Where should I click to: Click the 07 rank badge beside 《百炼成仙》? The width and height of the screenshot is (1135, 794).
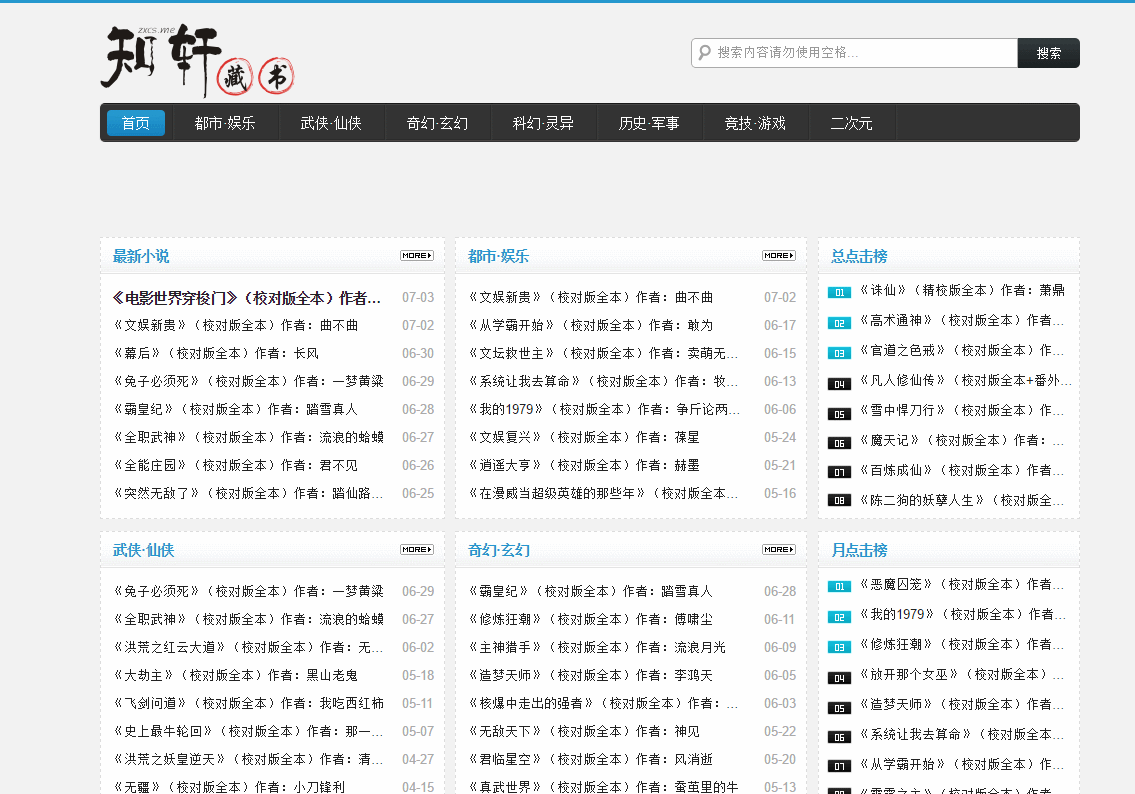click(839, 472)
